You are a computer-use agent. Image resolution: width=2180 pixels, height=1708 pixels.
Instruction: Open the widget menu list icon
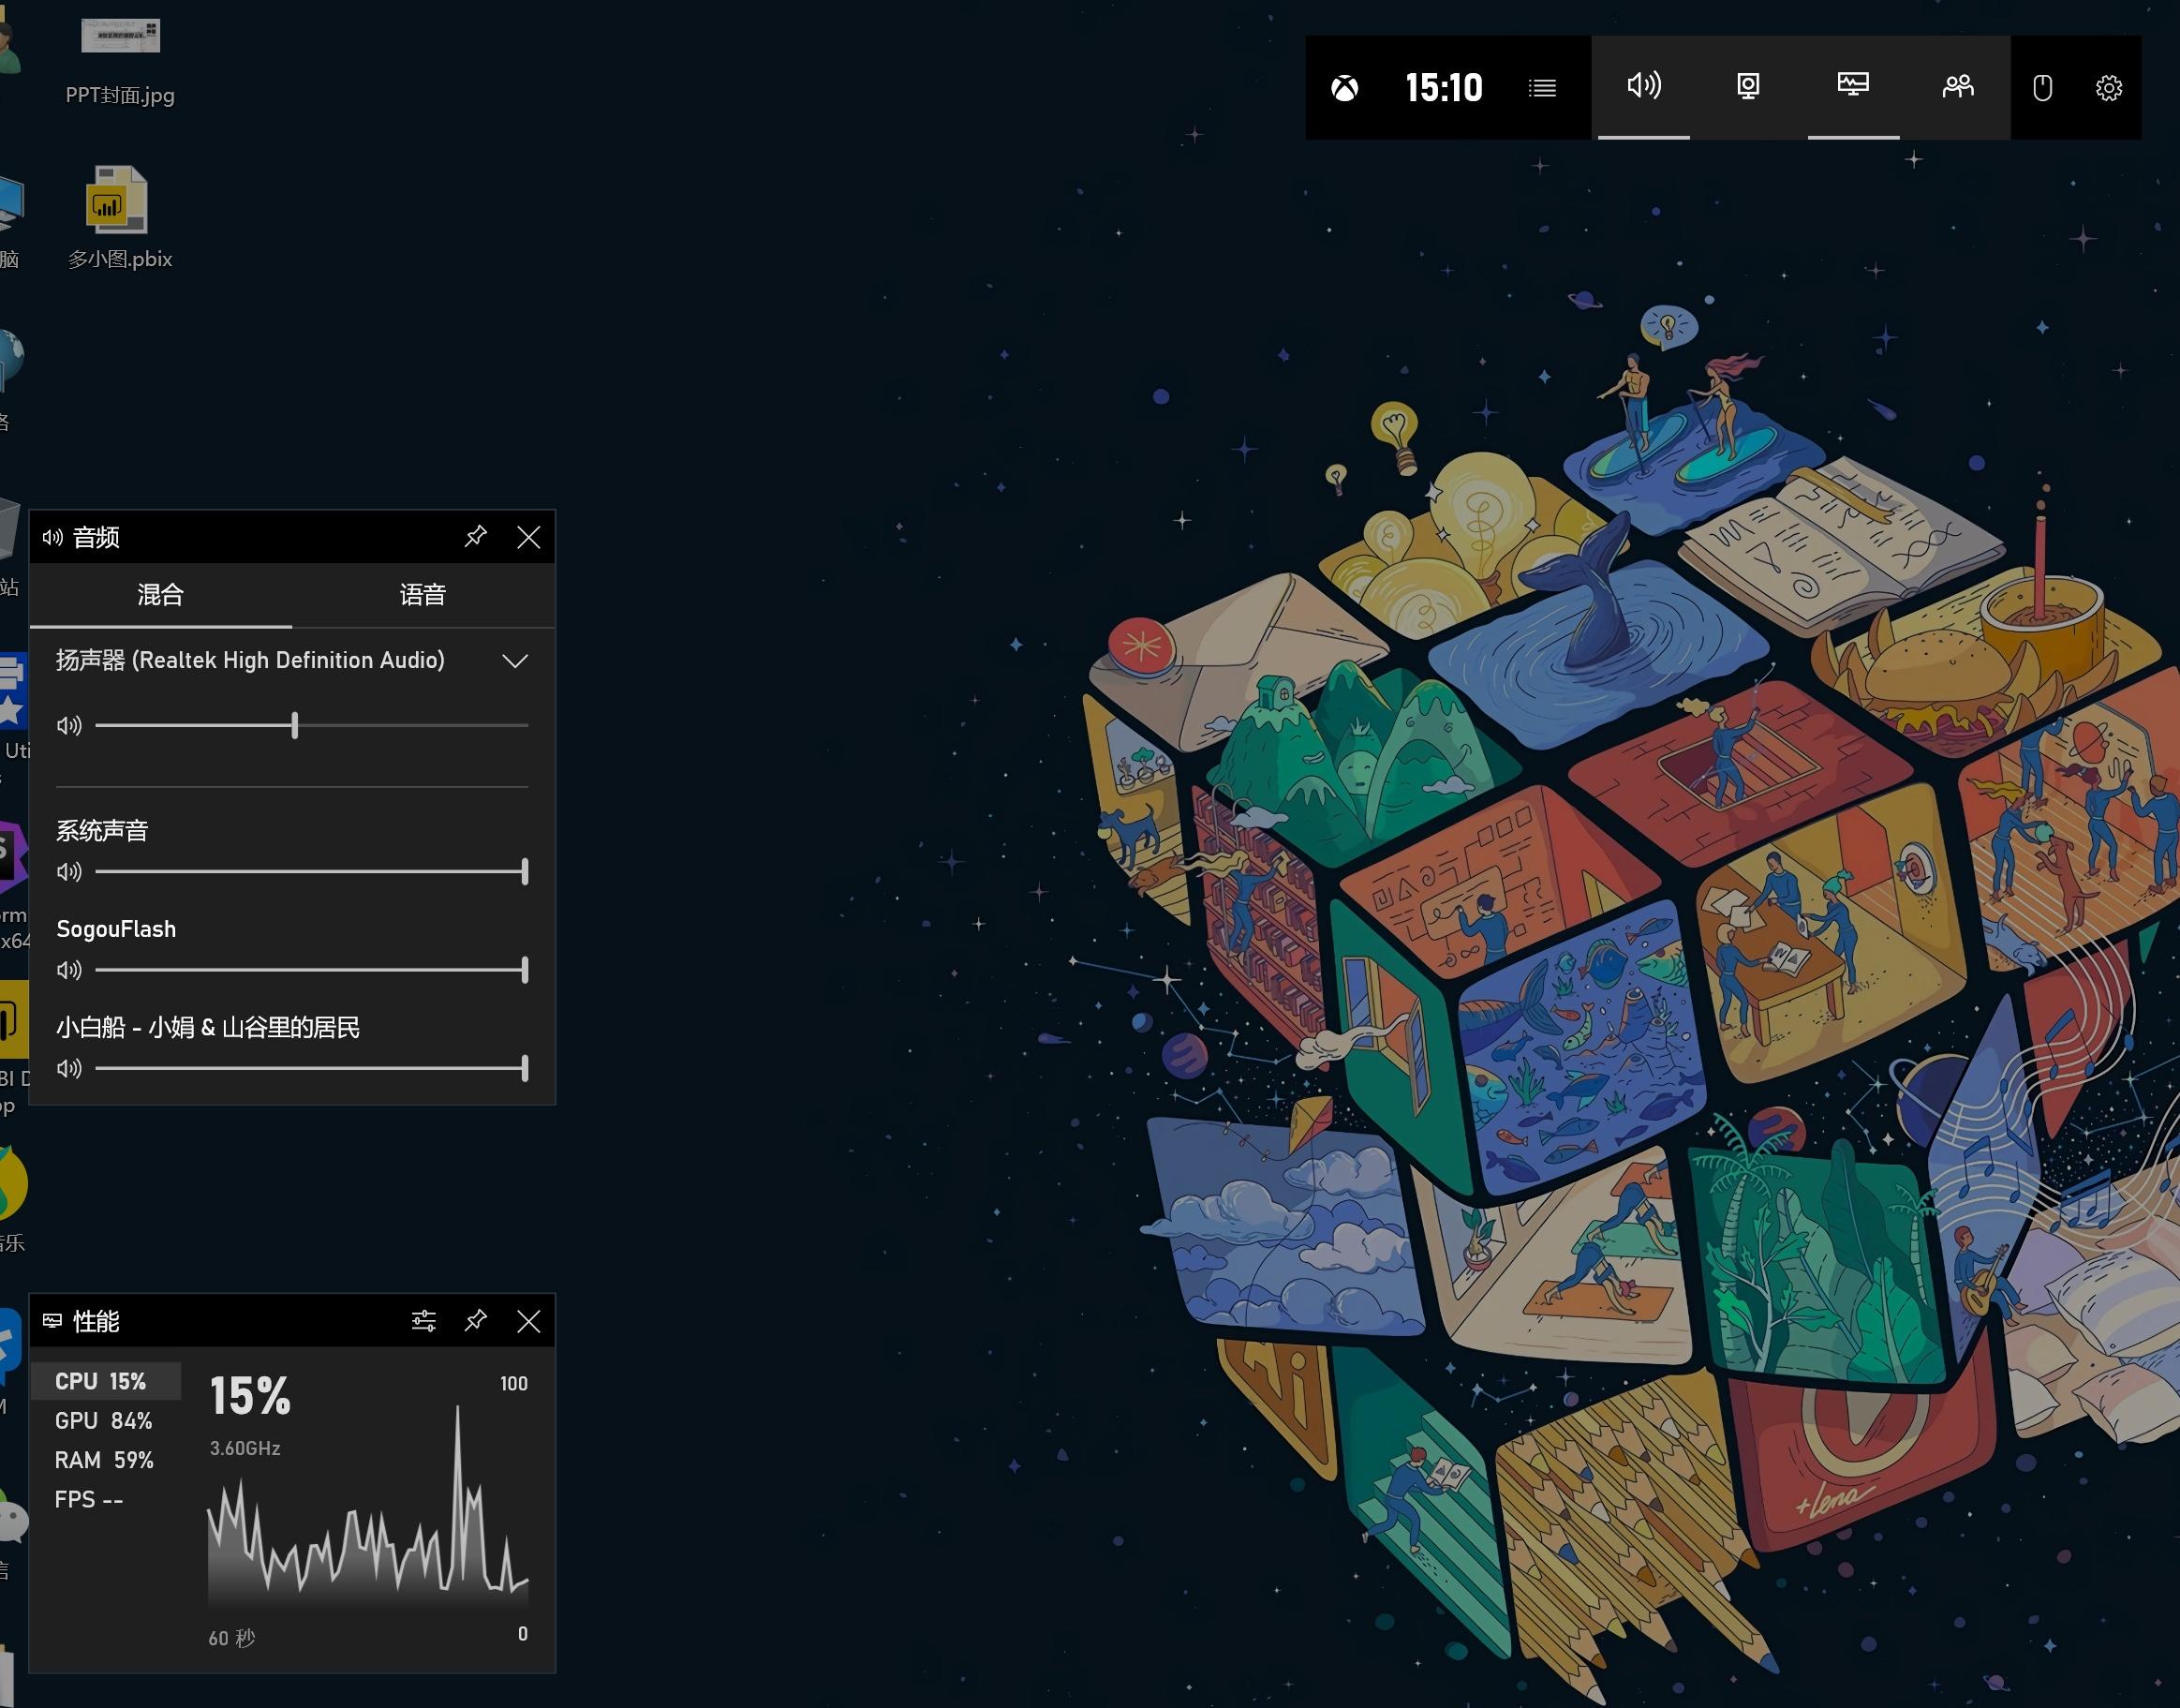(1542, 88)
